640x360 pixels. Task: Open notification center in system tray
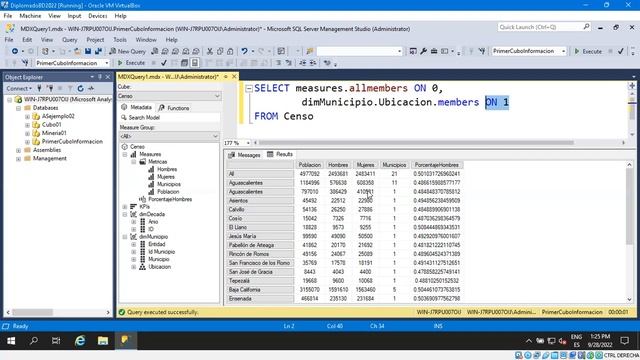pyautogui.click(x=624, y=341)
